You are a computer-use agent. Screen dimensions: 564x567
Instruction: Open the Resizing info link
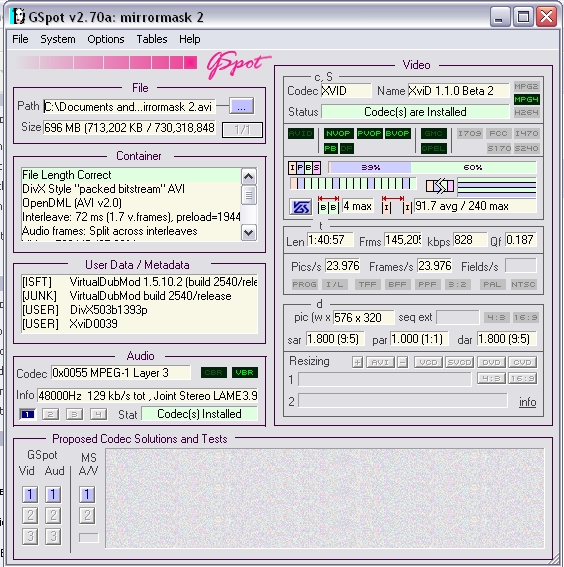(x=527, y=402)
